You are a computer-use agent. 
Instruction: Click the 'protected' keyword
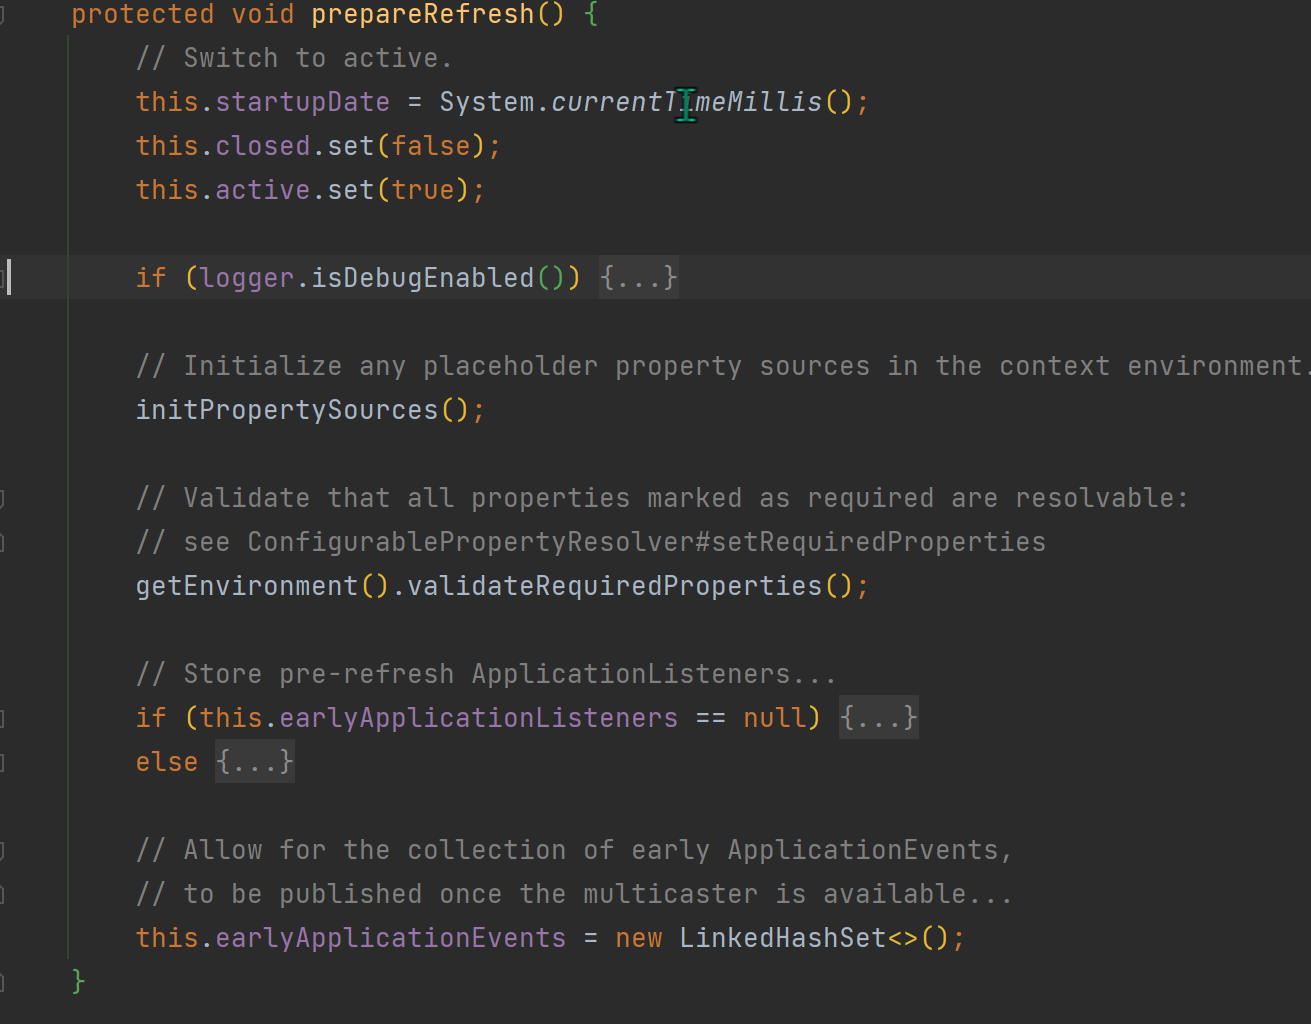[x=143, y=14]
